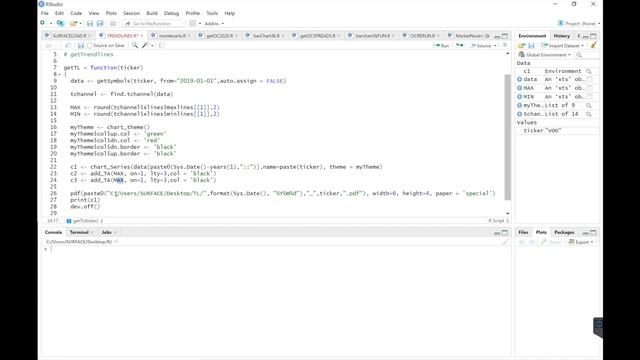Close the TRENDLINES.R tab
640x360 pixels.
[x=142, y=36]
